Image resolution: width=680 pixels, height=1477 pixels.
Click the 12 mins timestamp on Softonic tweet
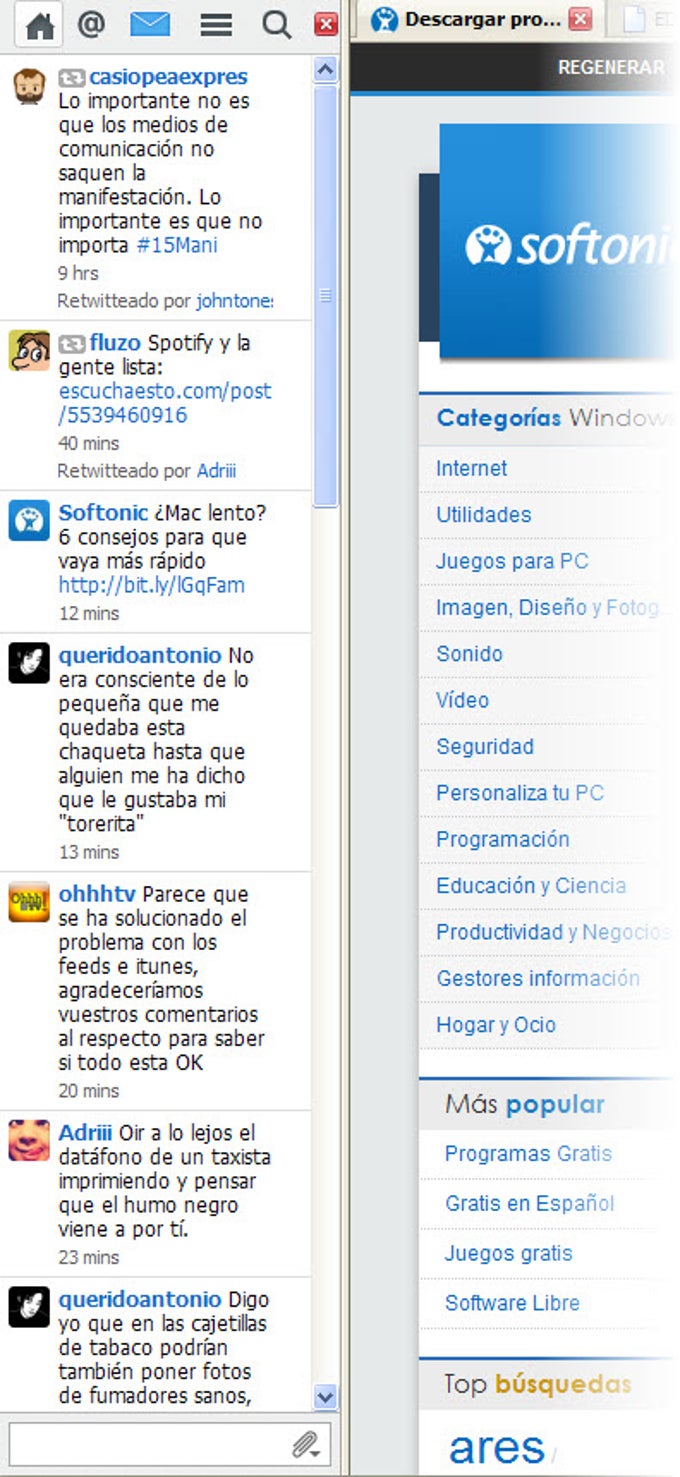[88, 613]
